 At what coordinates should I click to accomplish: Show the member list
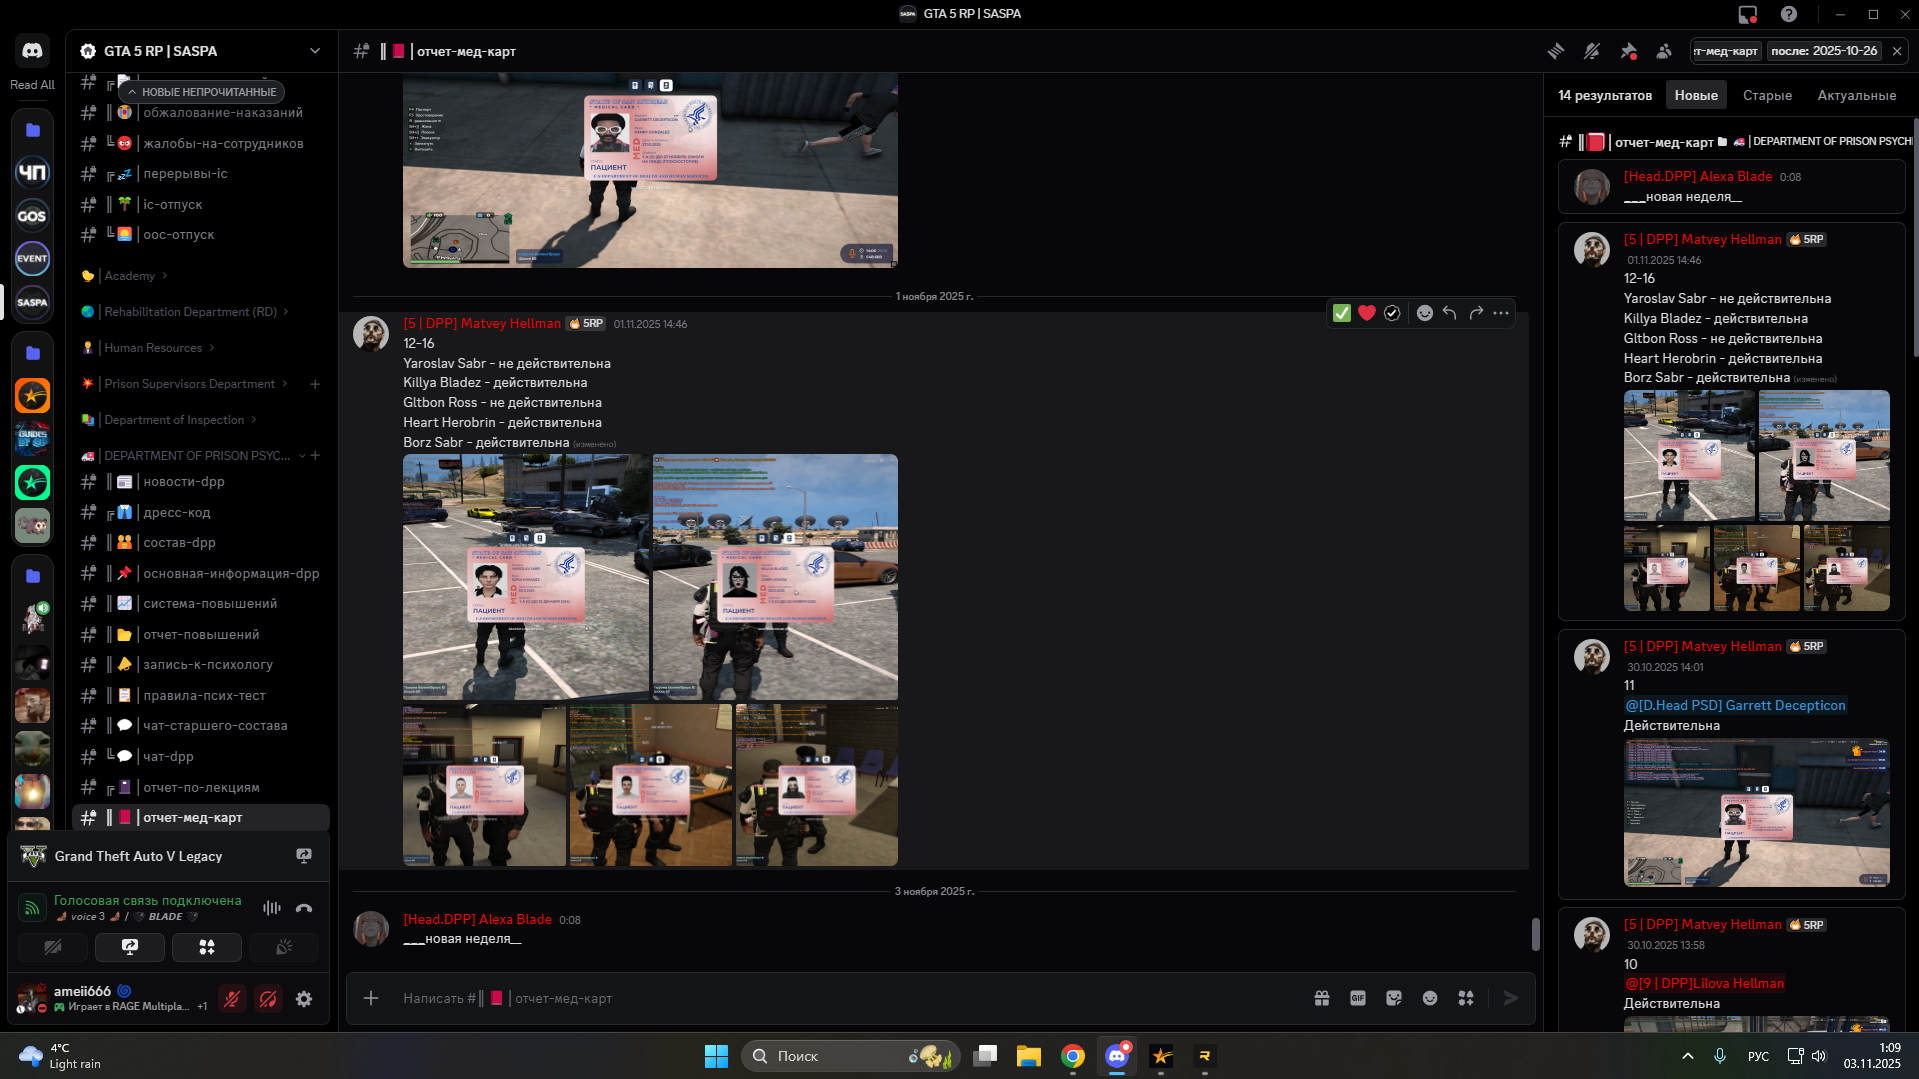(1664, 51)
